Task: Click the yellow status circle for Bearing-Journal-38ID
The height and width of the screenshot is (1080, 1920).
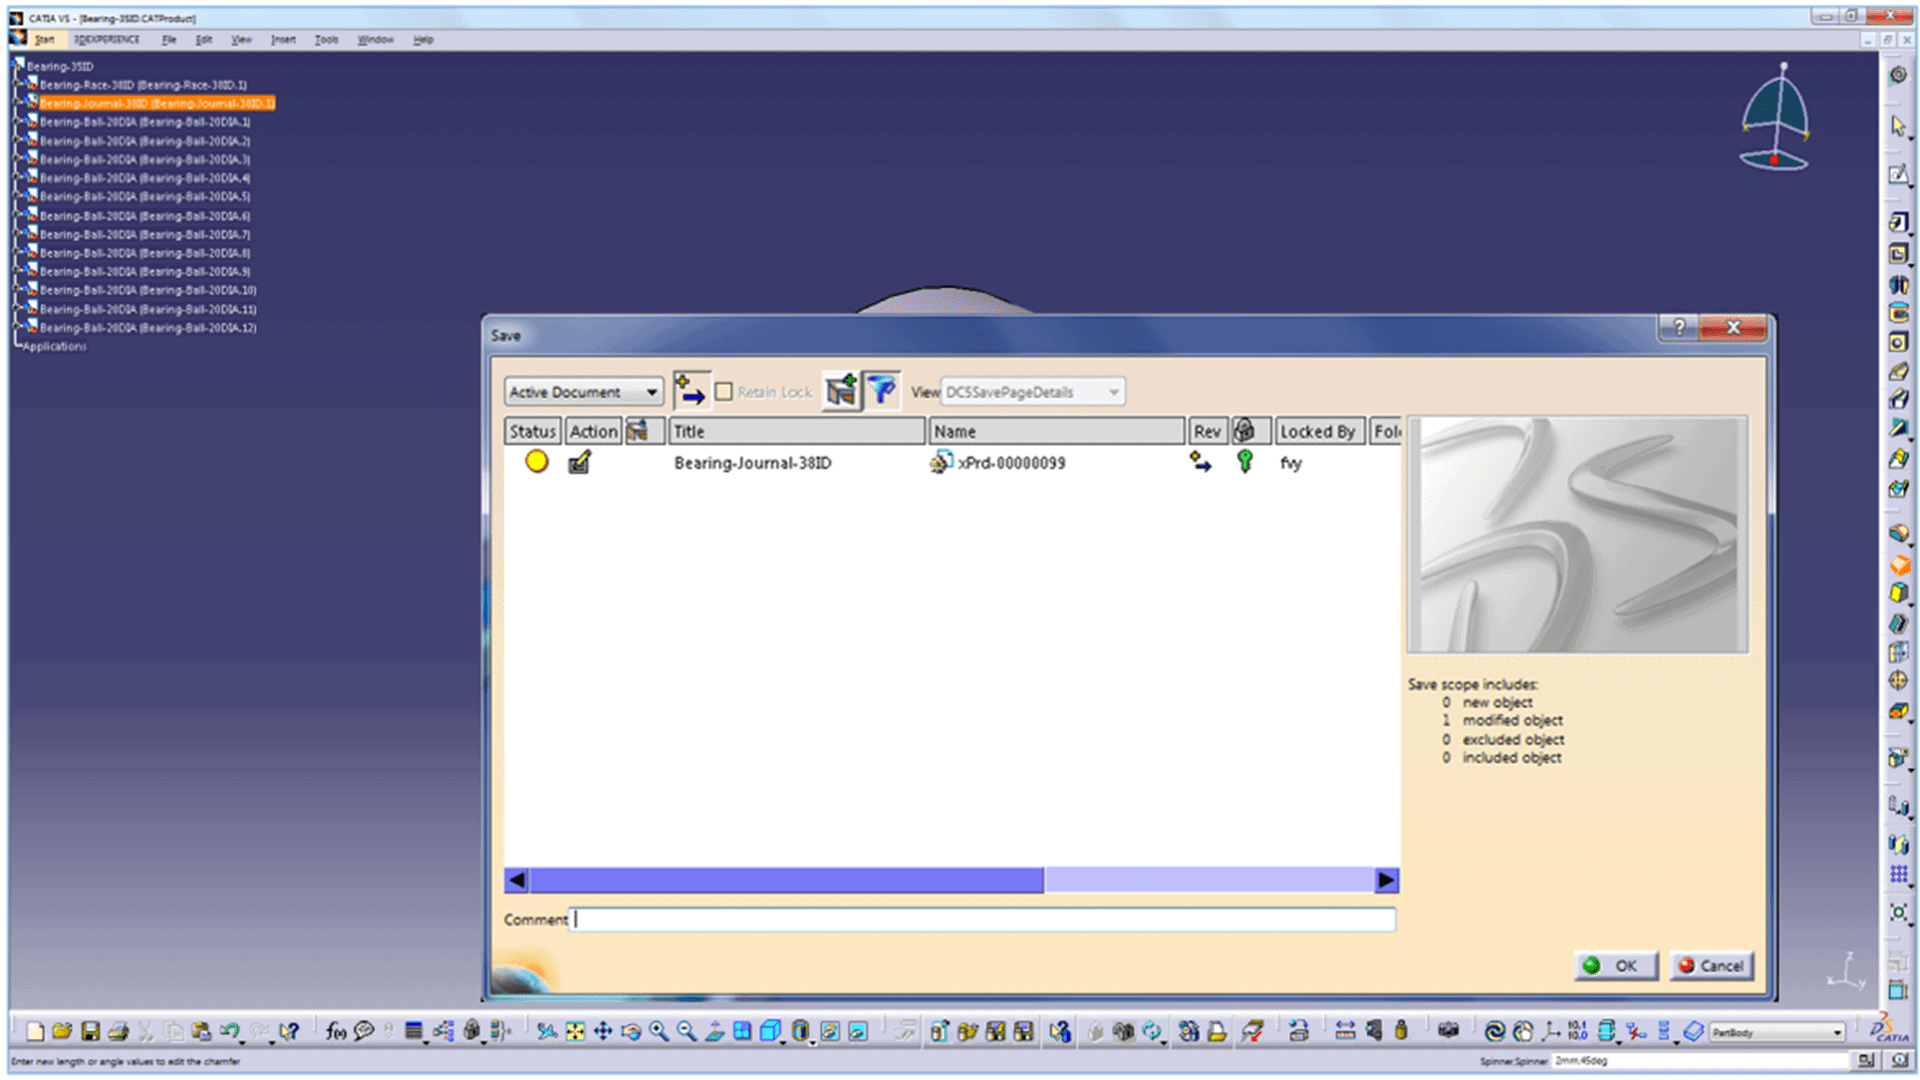Action: (537, 461)
